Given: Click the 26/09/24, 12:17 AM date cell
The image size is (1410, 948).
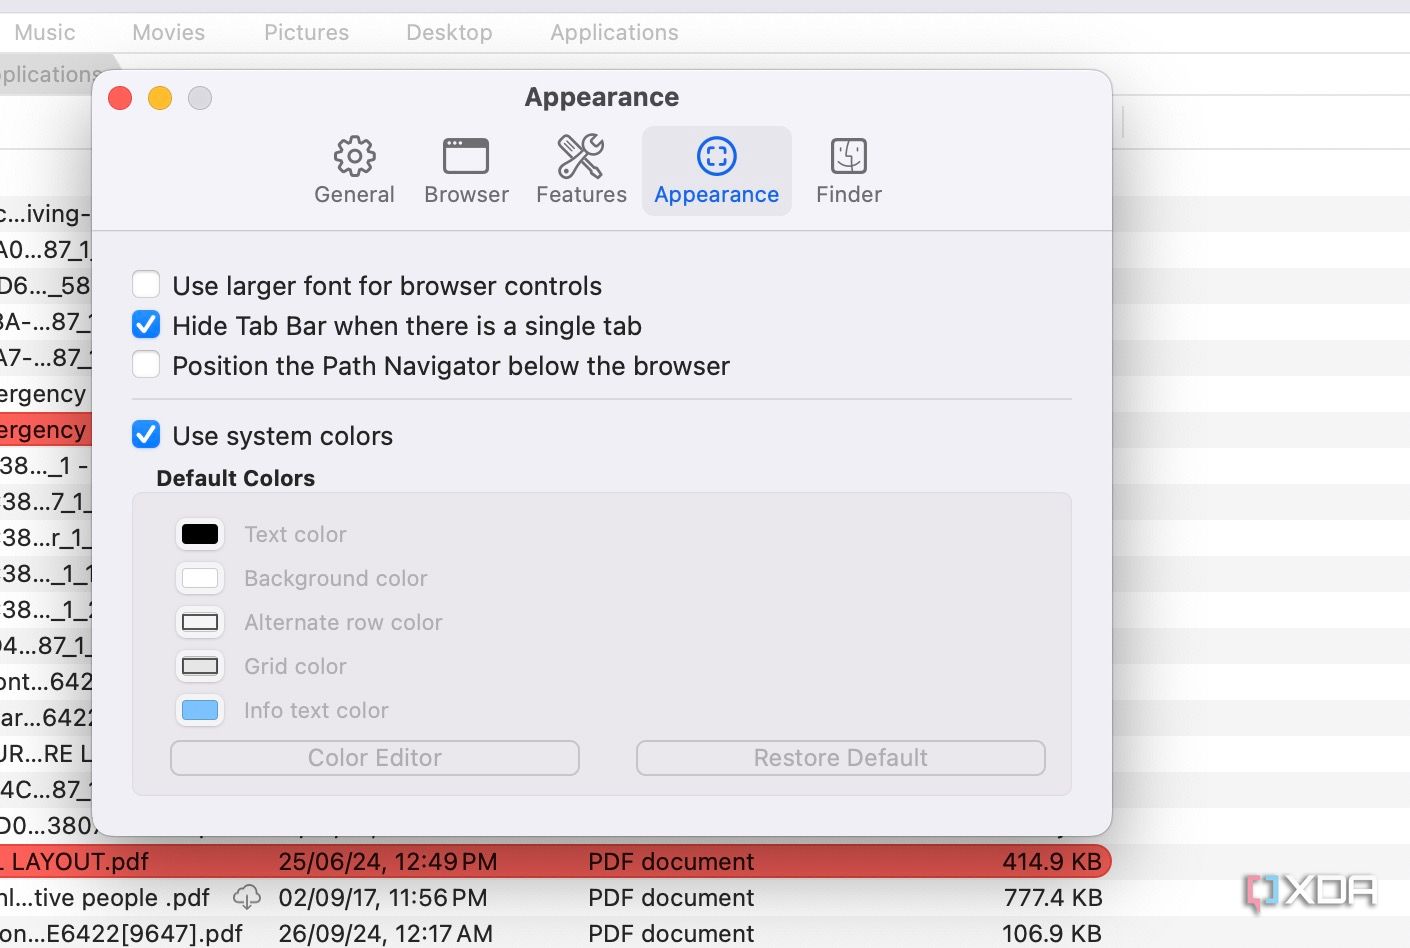Looking at the screenshot, I should click(x=385, y=933).
